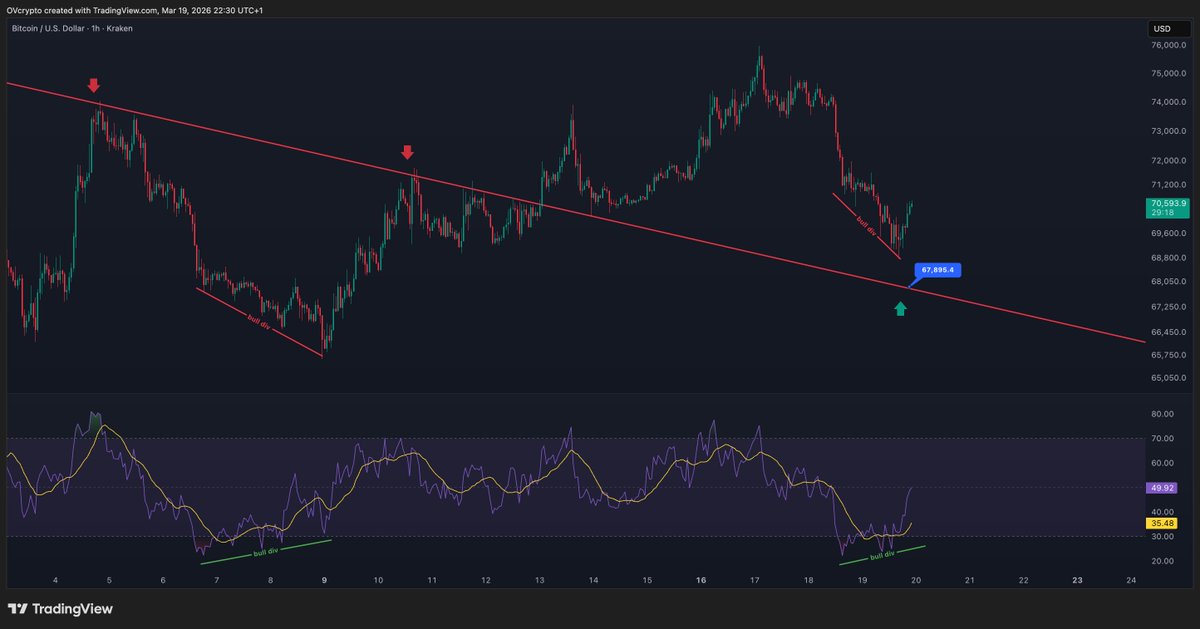This screenshot has width=1200, height=629.
Task: Click the 67,250.0 price axis label
Action: (1169, 307)
